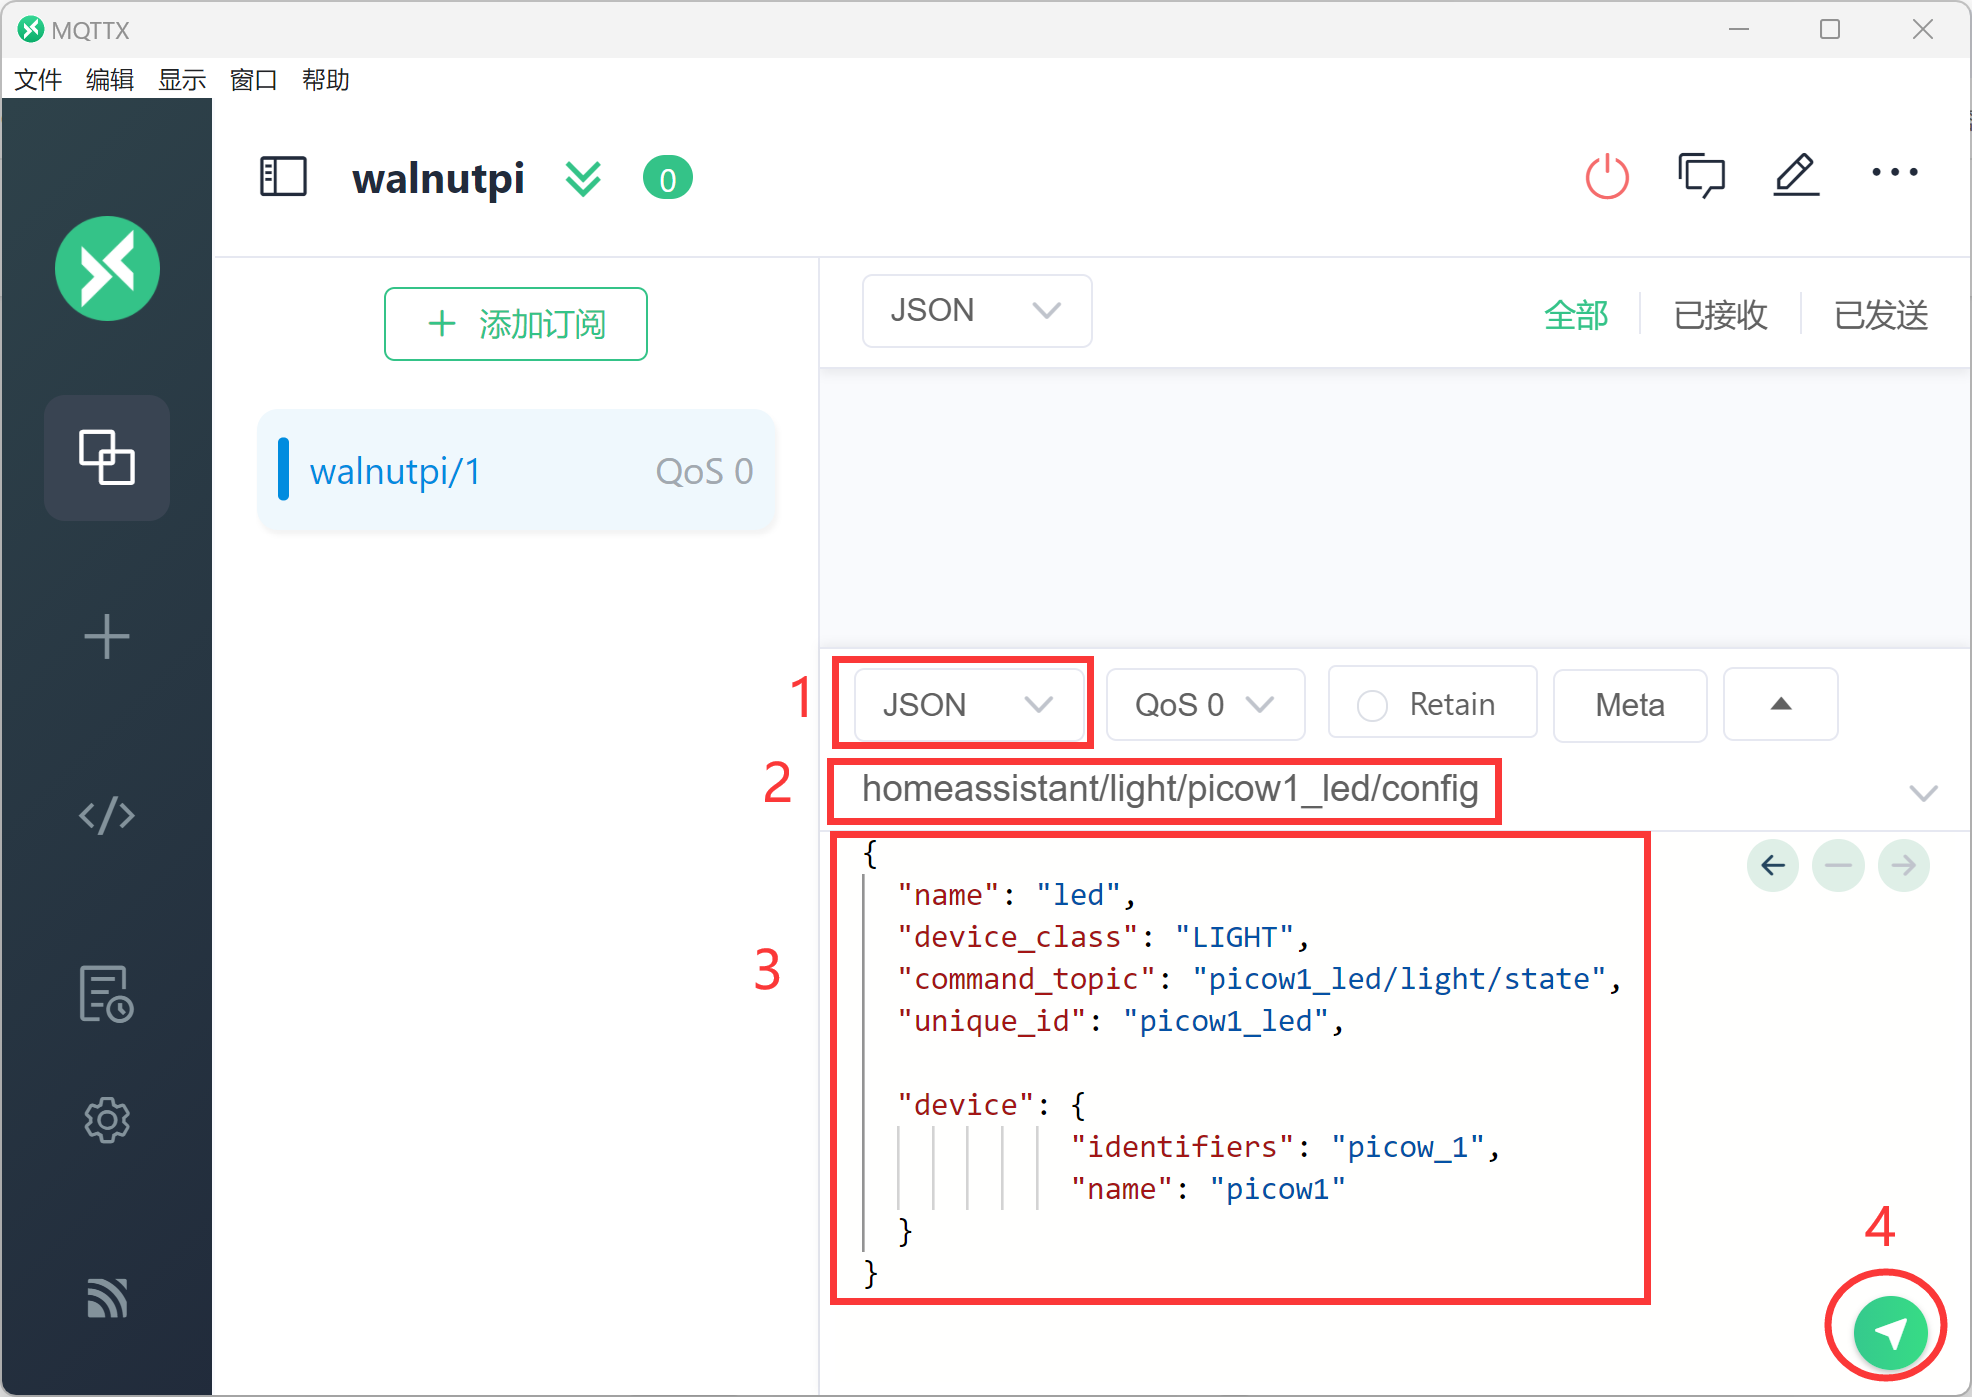Click the walnutpi connection title
Screen dimensions: 1972x1397
438,179
